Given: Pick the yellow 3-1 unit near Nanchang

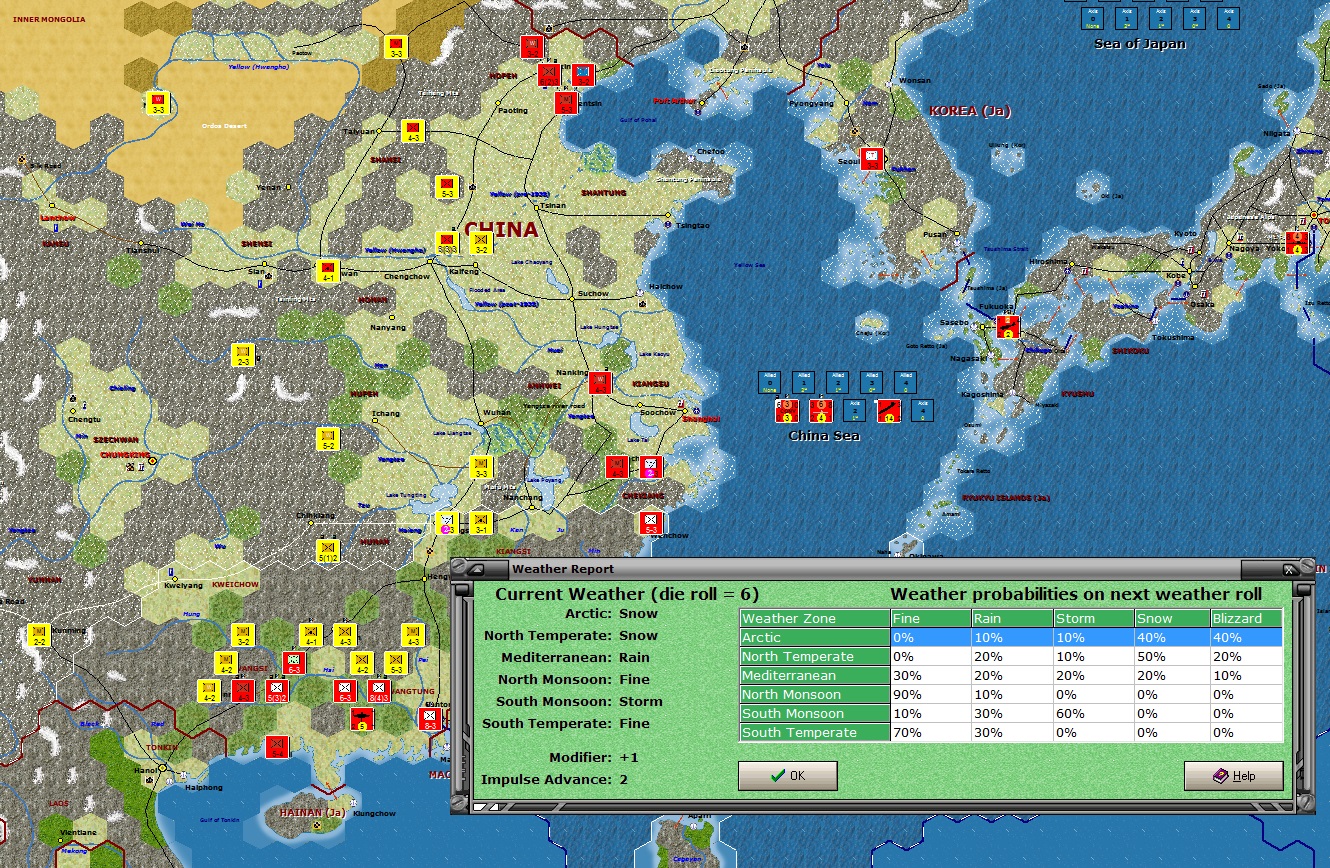Looking at the screenshot, I should click(x=481, y=523).
